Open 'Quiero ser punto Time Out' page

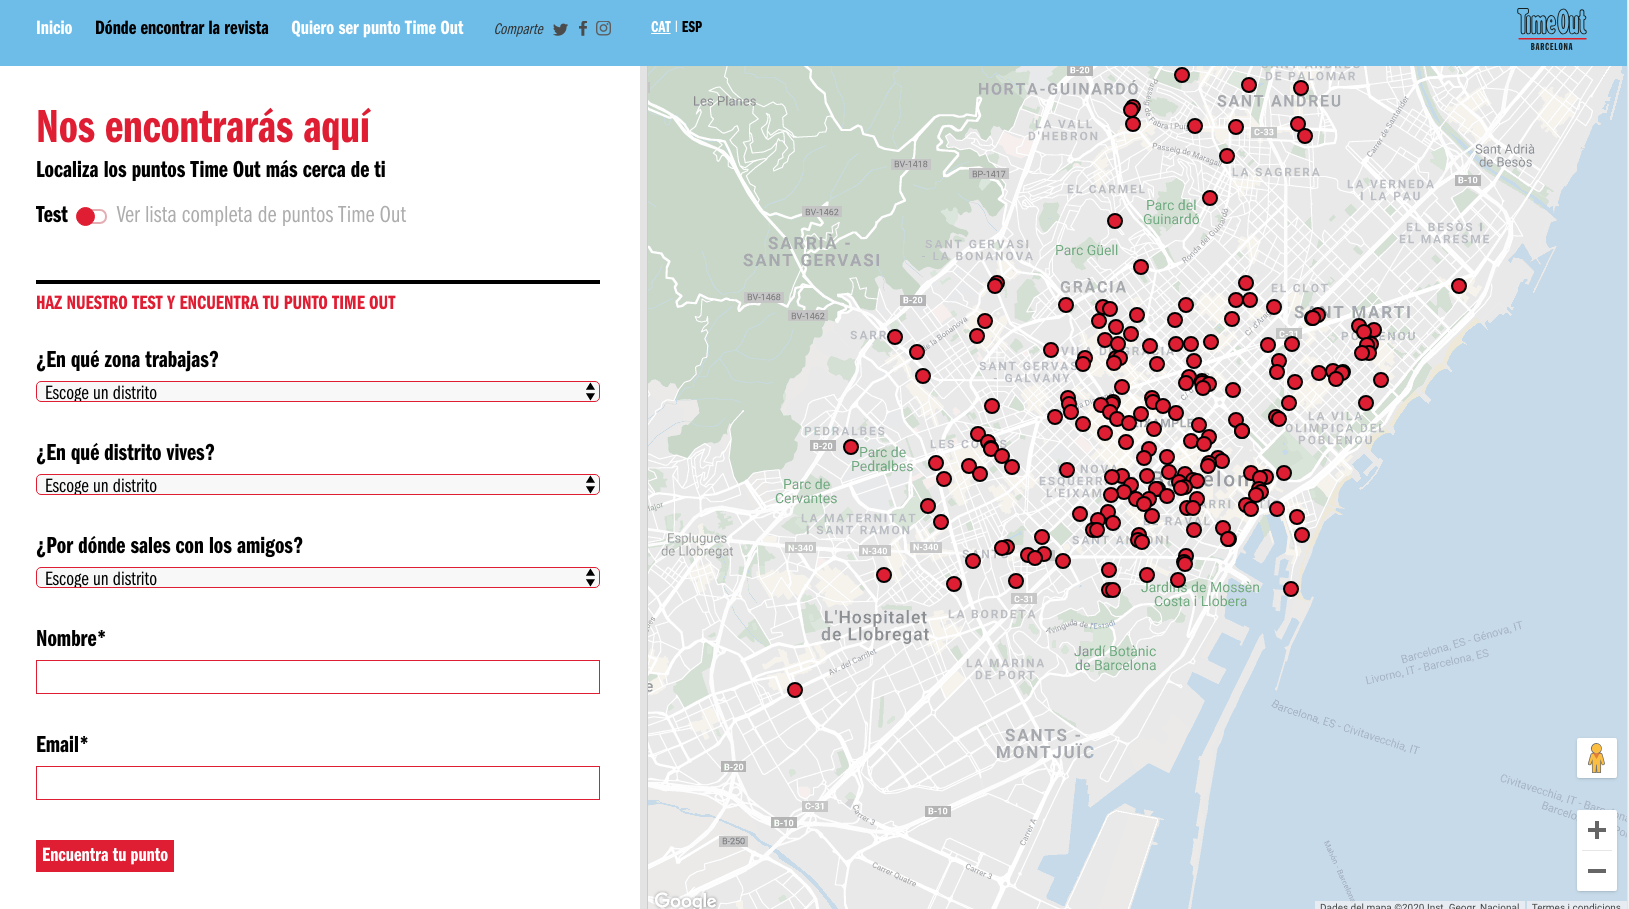(377, 28)
